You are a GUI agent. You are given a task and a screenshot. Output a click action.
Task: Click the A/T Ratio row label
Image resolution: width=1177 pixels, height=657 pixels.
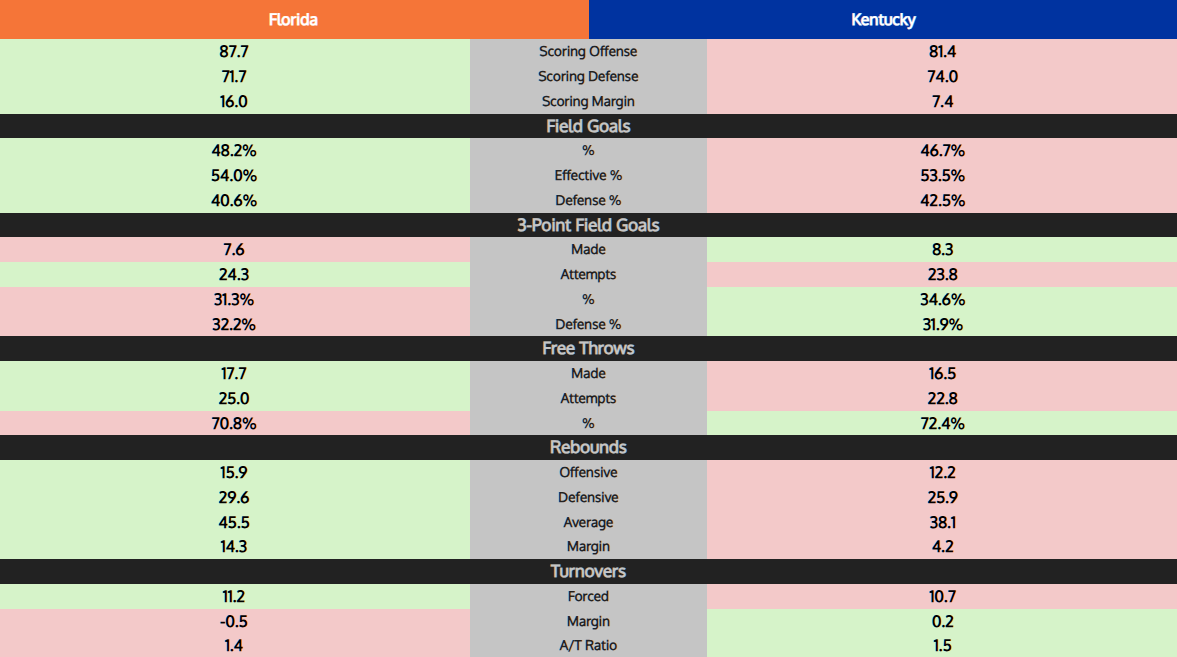click(x=588, y=645)
